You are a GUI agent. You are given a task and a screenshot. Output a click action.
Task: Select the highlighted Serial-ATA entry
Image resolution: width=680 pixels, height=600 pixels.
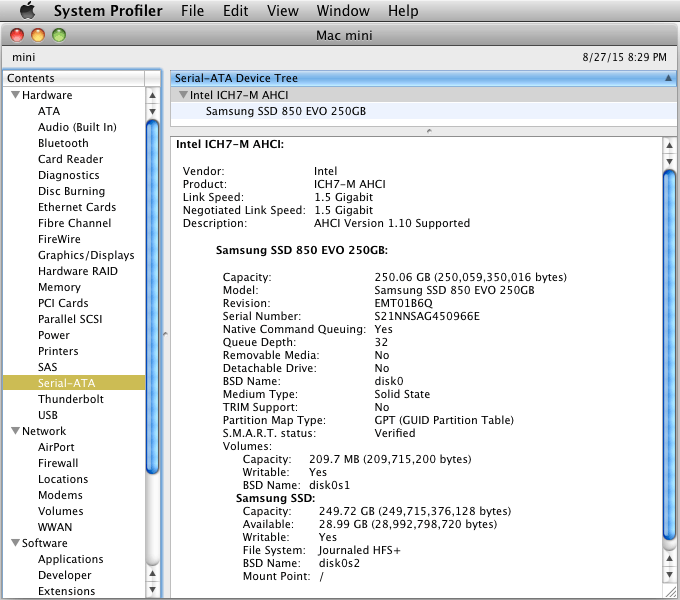[74, 383]
